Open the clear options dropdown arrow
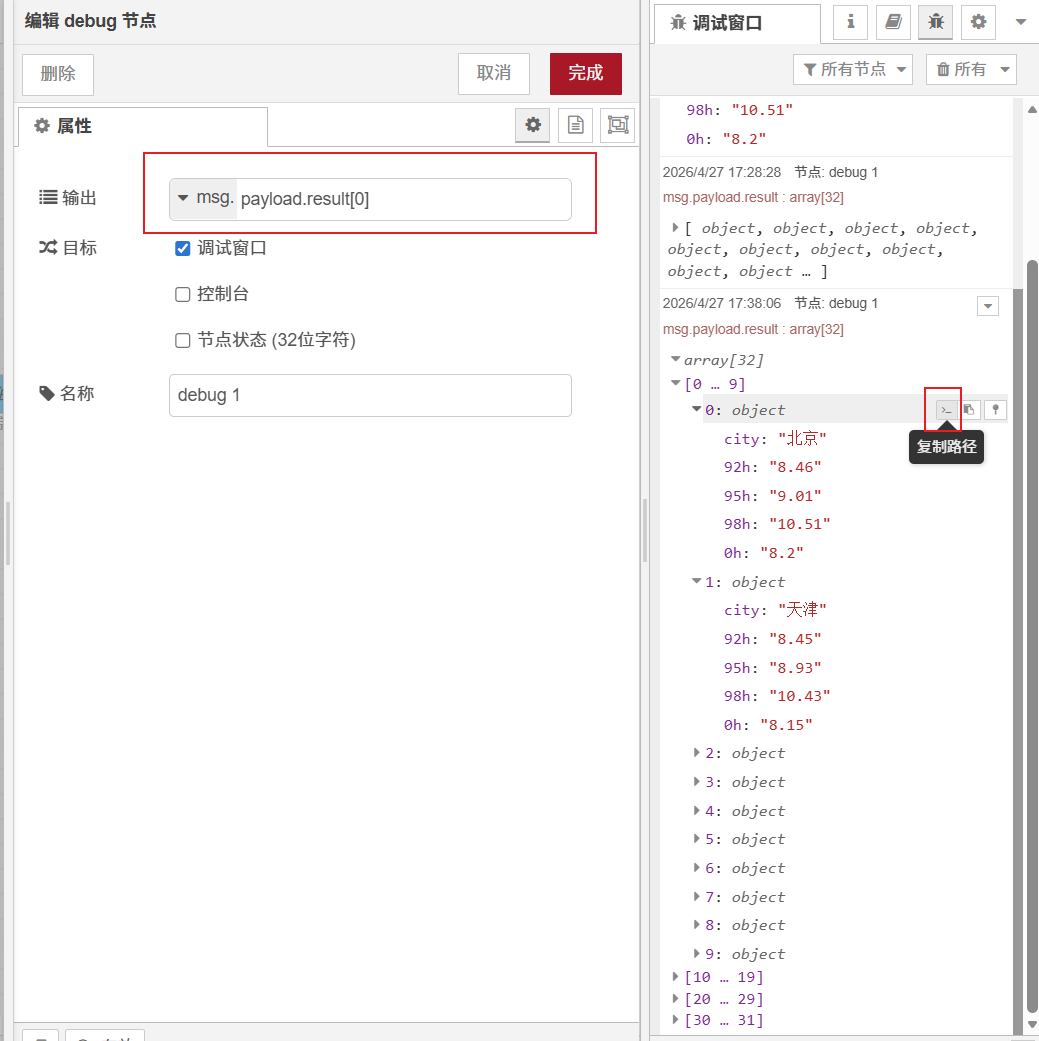Screen dimensions: 1039x1041 pos(1005,69)
